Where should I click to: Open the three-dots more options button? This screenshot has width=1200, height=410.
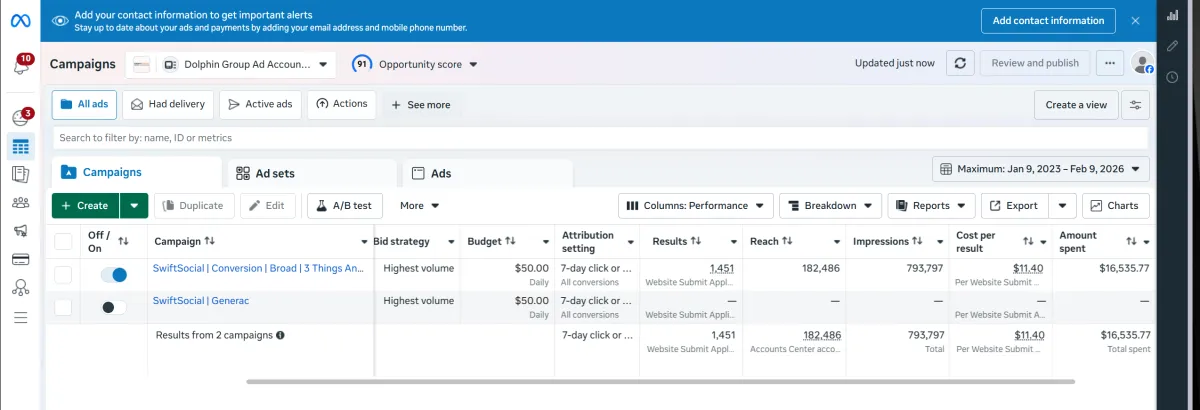click(x=1109, y=63)
